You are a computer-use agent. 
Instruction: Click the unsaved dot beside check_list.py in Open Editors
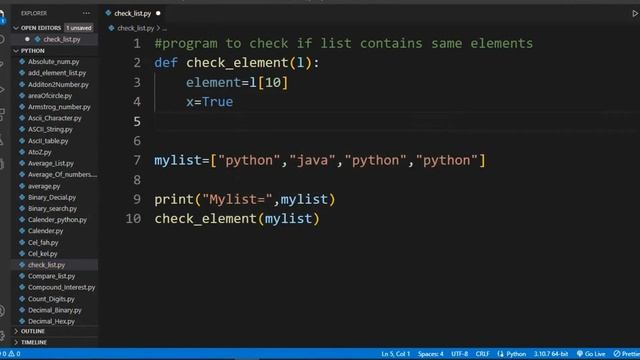27,39
